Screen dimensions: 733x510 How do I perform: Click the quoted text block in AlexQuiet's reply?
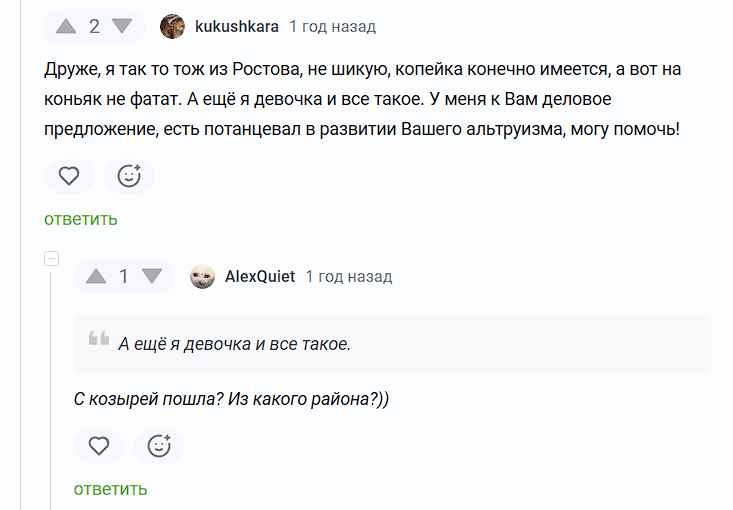tap(392, 344)
